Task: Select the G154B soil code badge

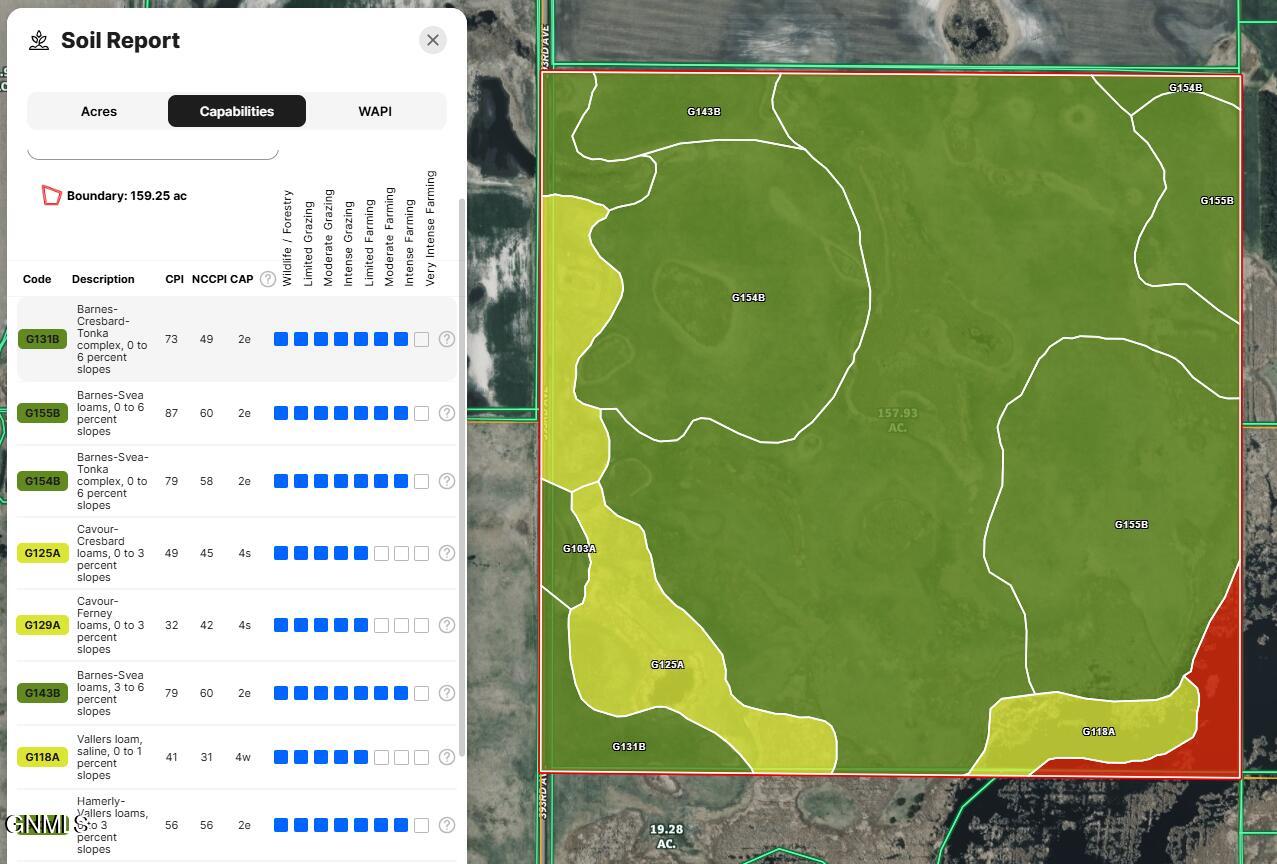Action: (42, 481)
